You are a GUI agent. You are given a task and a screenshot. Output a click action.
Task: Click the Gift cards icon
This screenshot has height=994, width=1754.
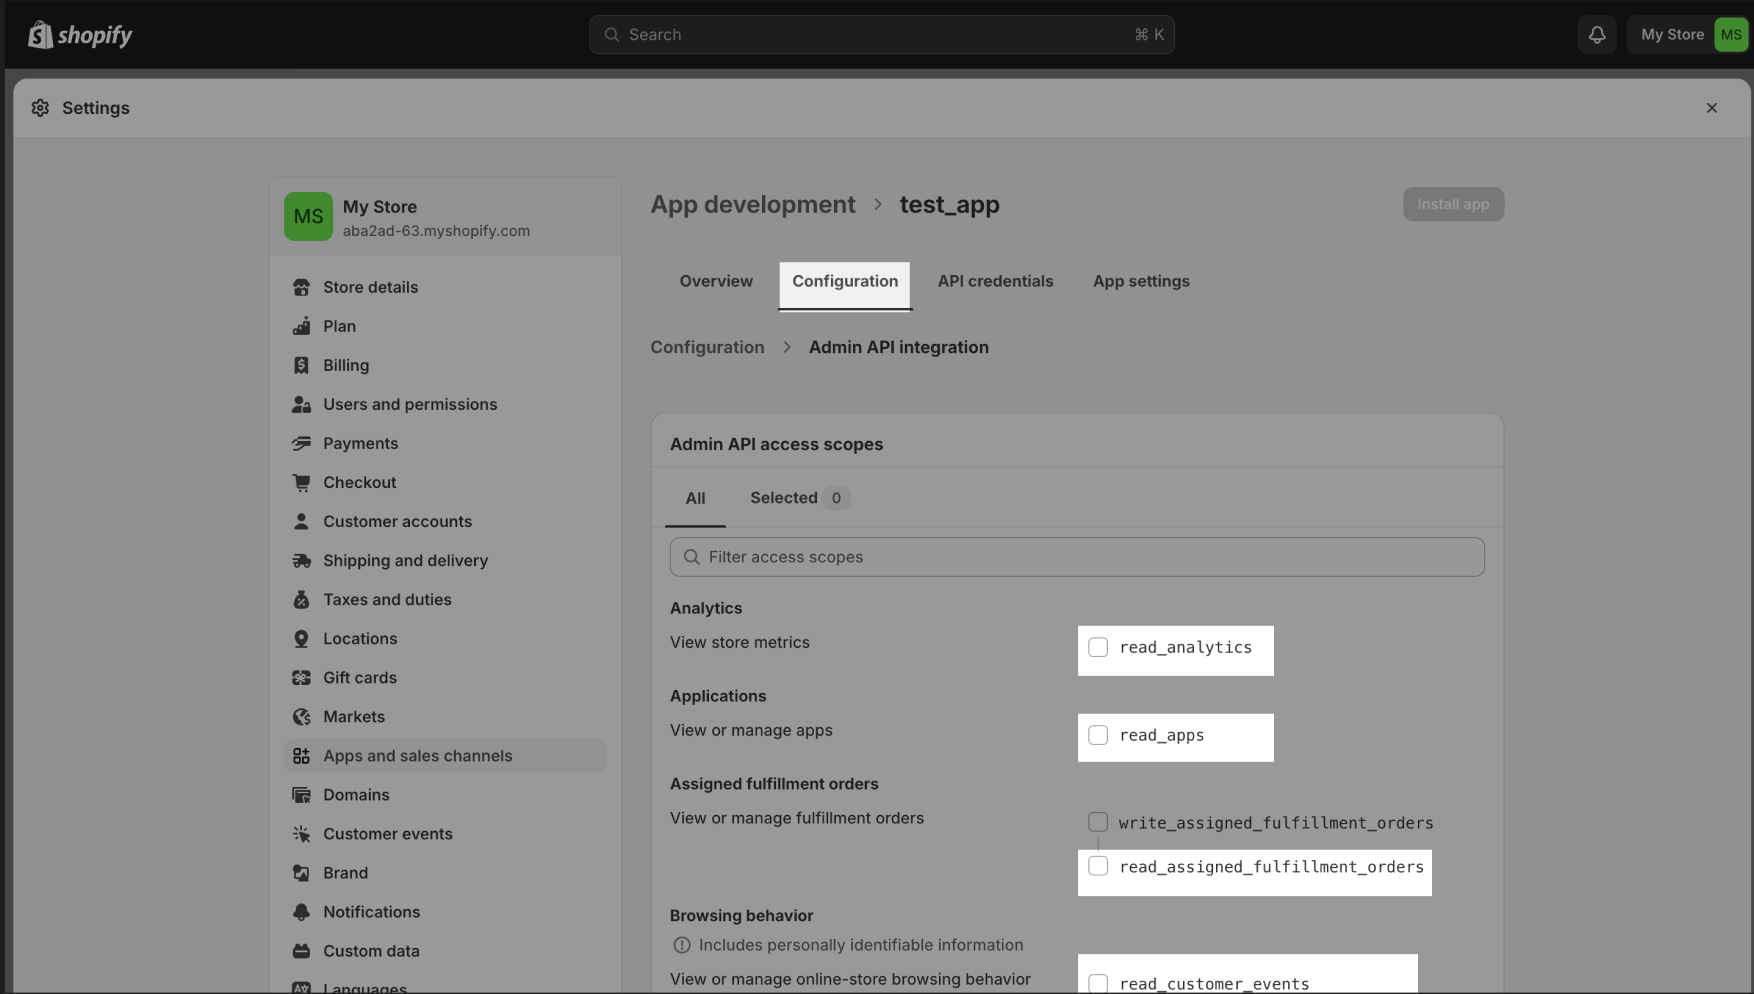click(x=301, y=678)
